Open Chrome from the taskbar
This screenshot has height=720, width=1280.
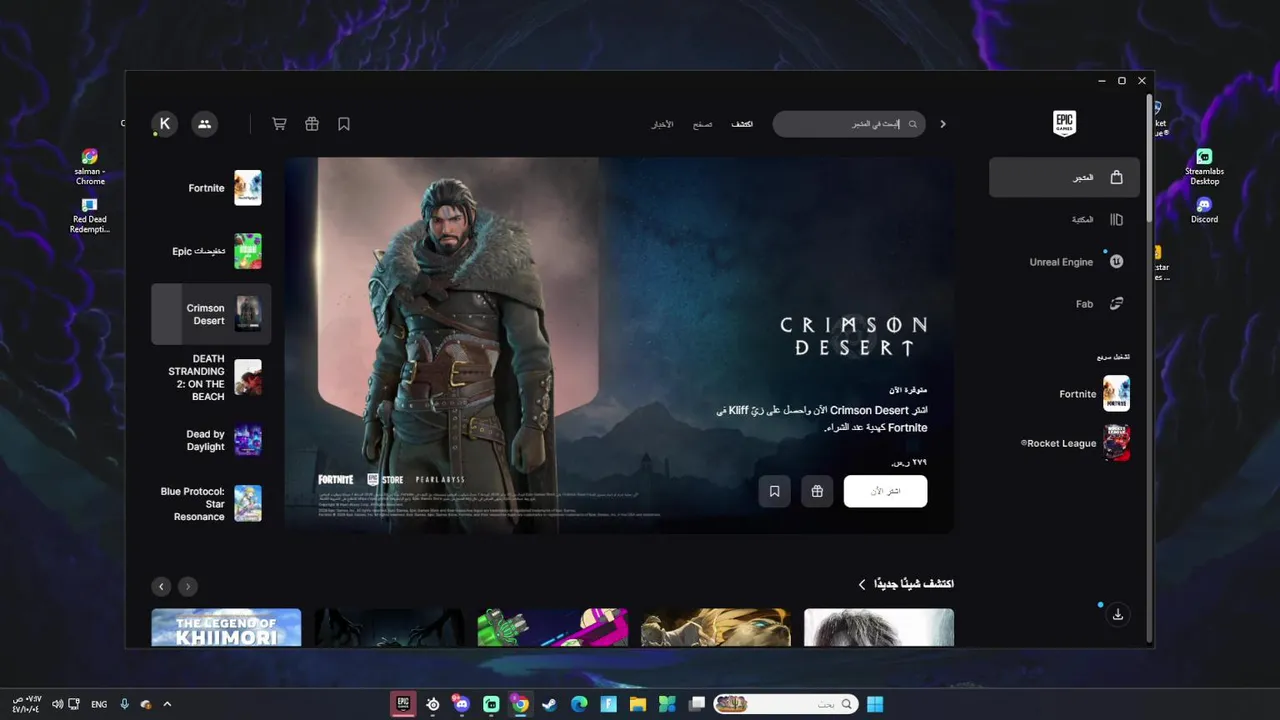tap(520, 704)
